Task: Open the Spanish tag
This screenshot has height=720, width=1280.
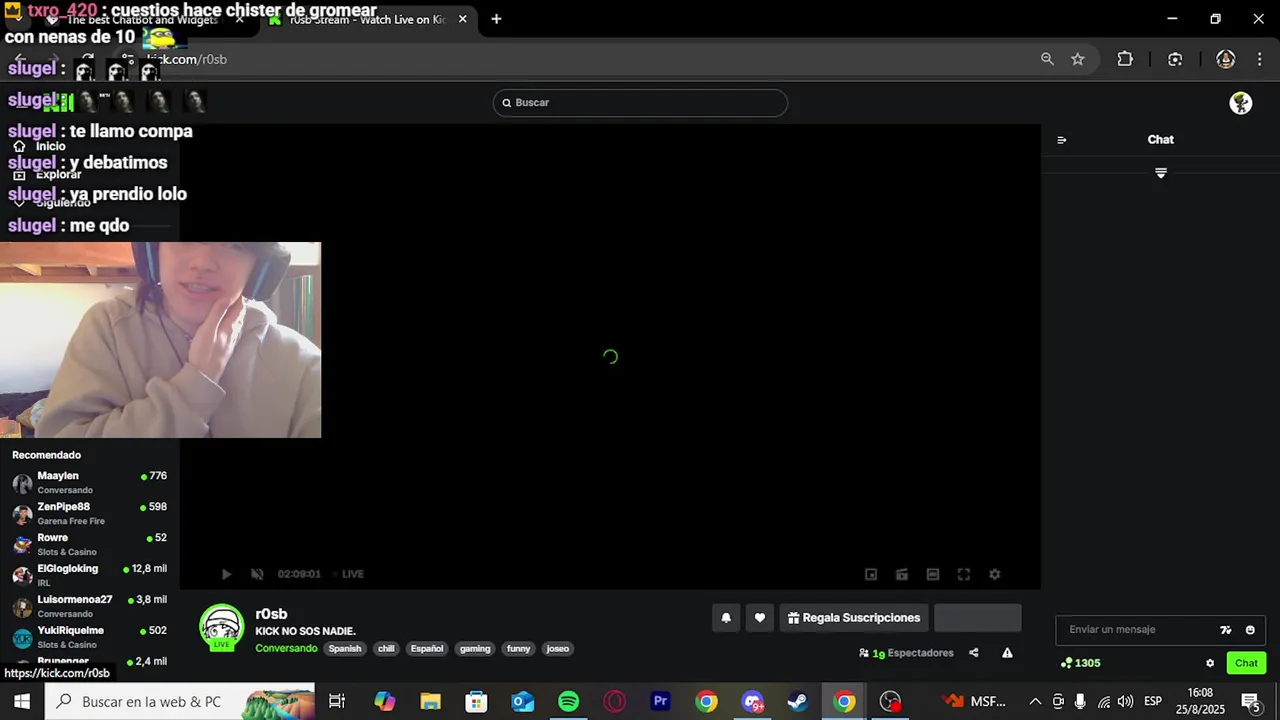Action: [345, 649]
